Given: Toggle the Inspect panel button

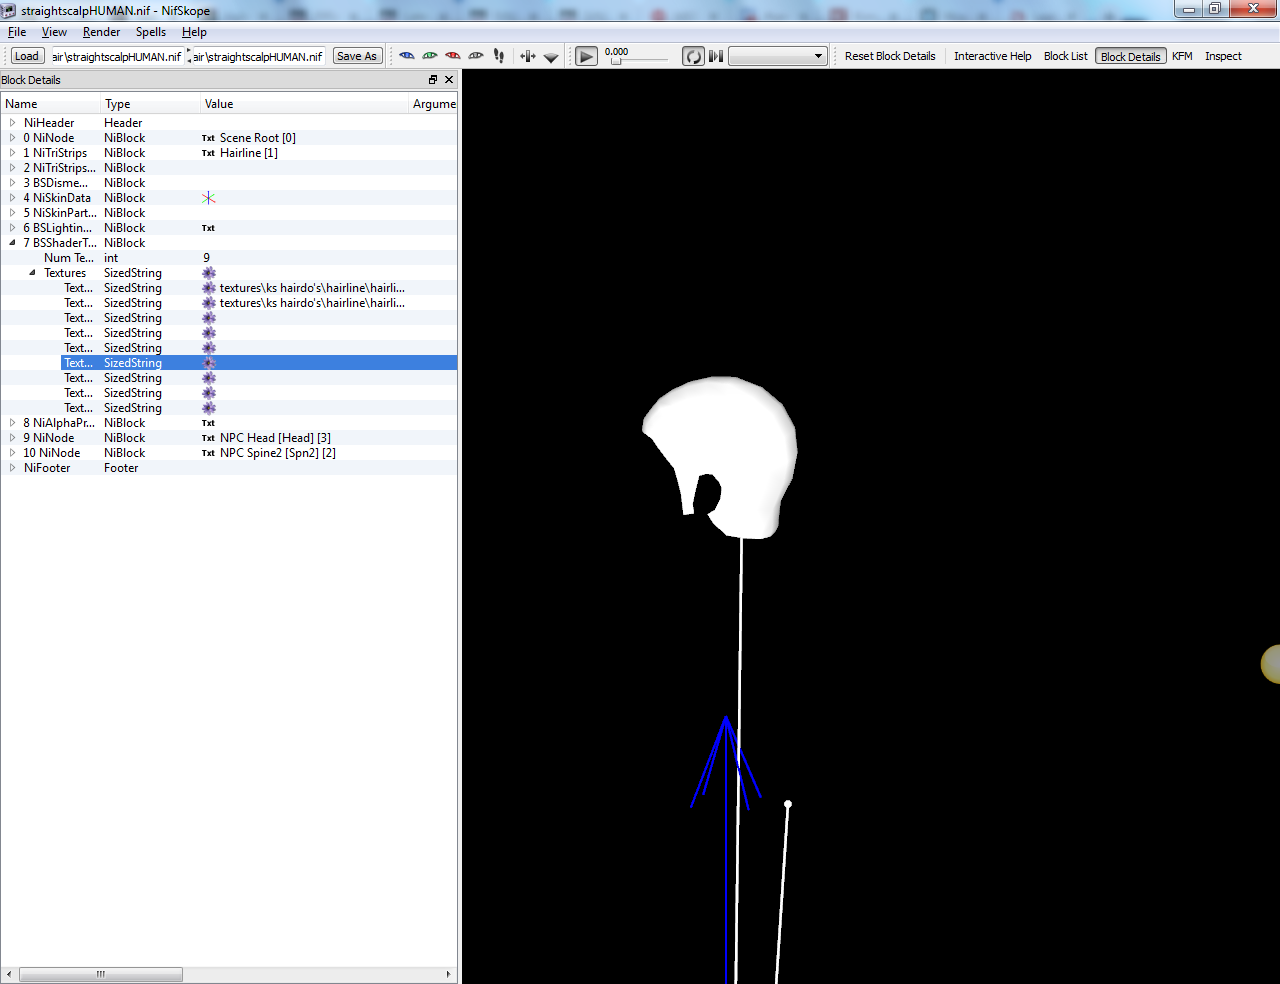Looking at the screenshot, I should 1223,56.
